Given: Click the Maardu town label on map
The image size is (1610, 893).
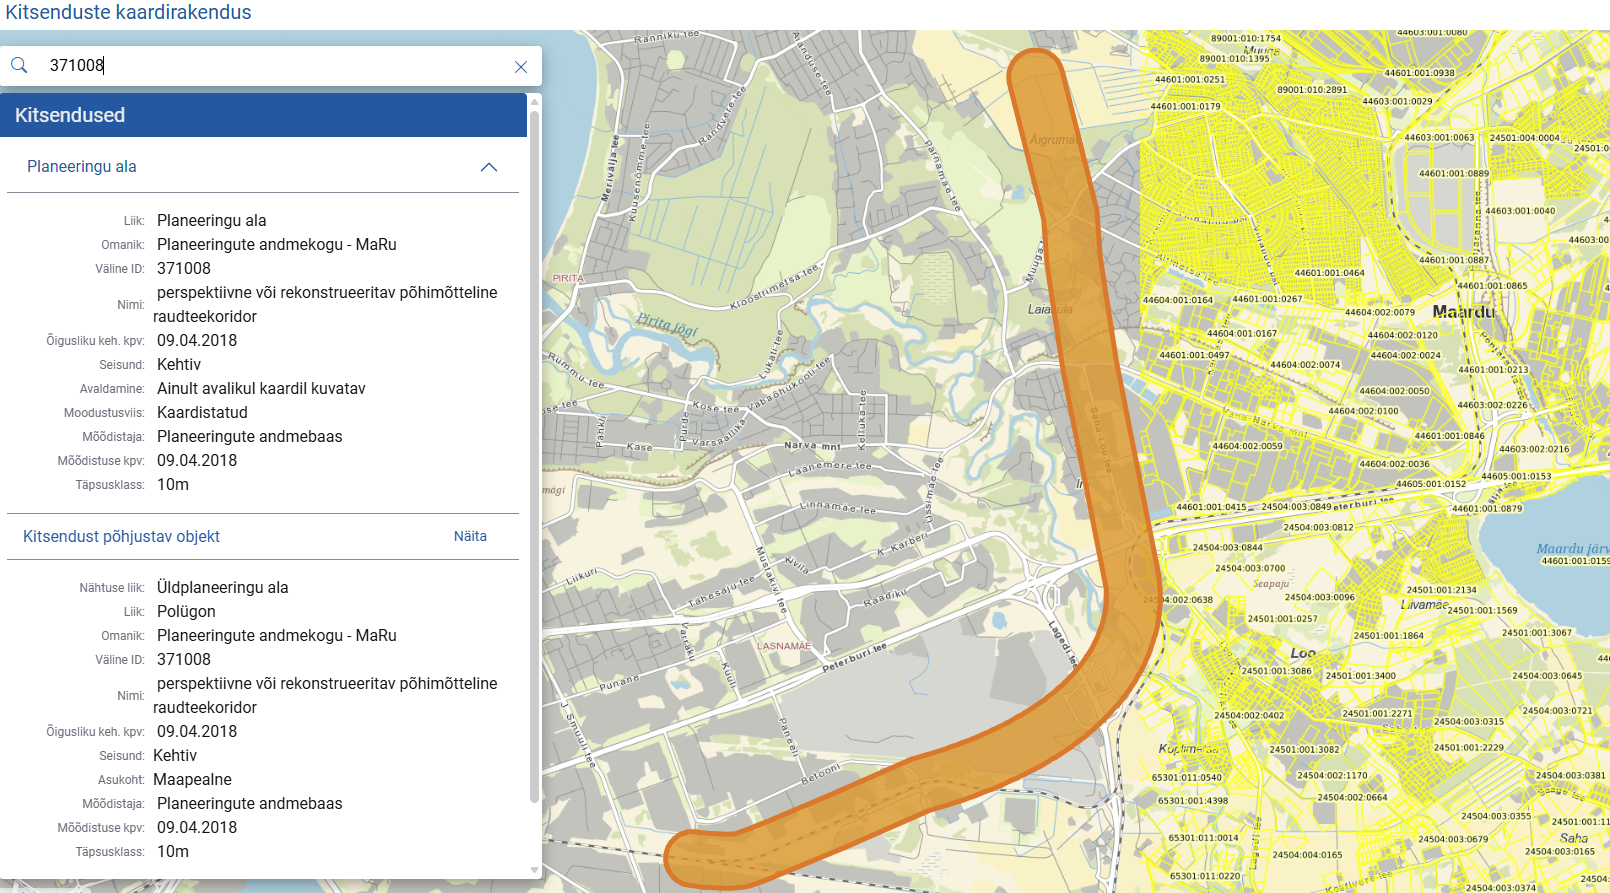Looking at the screenshot, I should pyautogui.click(x=1463, y=312).
